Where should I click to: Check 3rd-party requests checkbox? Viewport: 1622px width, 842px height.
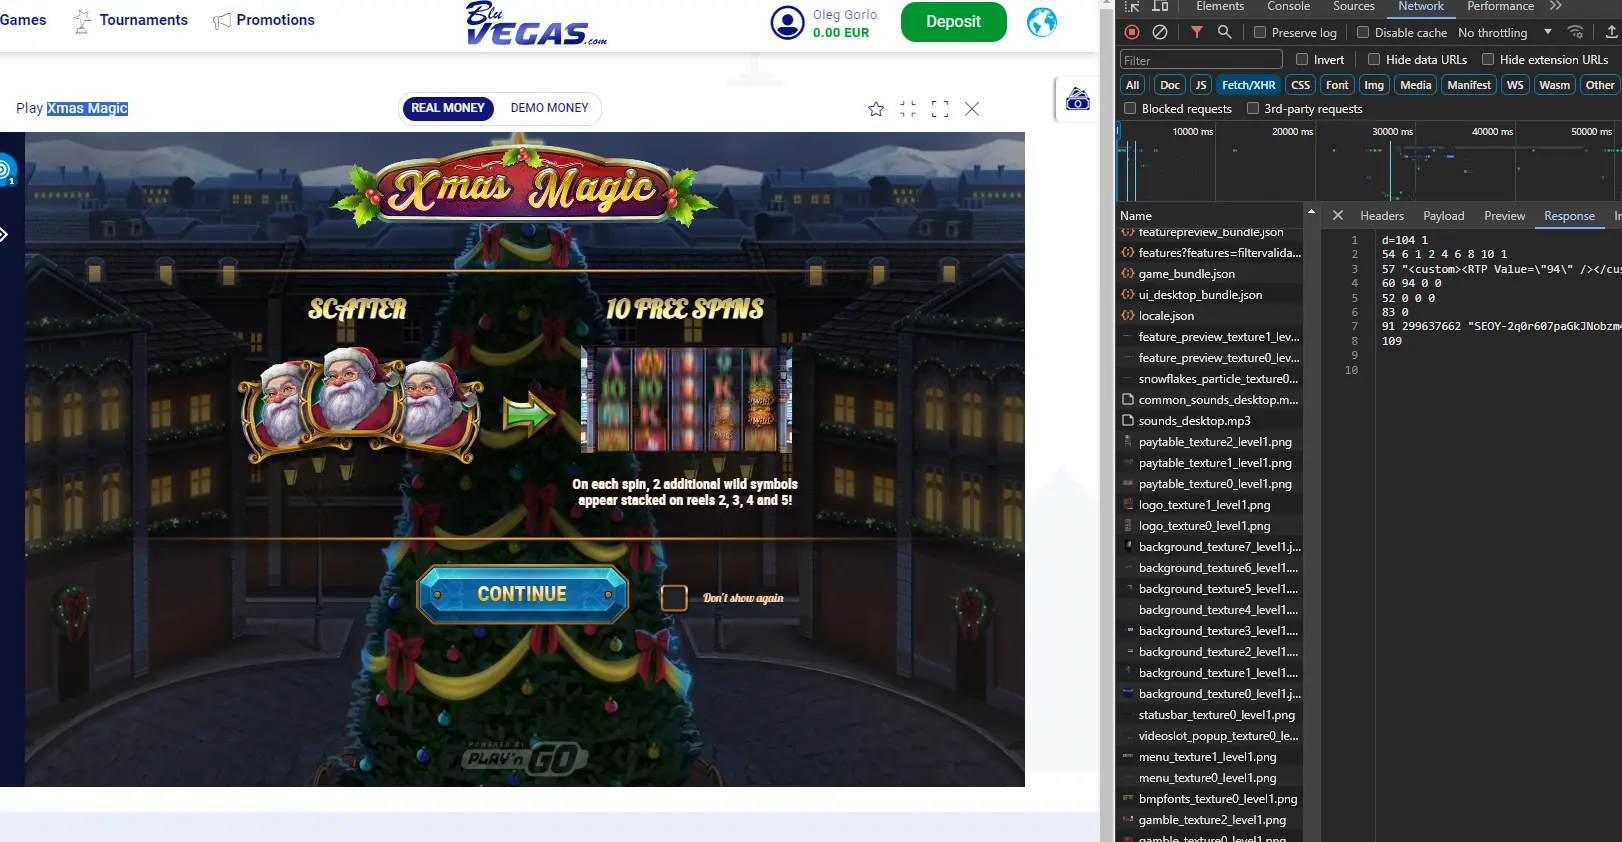pyautogui.click(x=1253, y=108)
